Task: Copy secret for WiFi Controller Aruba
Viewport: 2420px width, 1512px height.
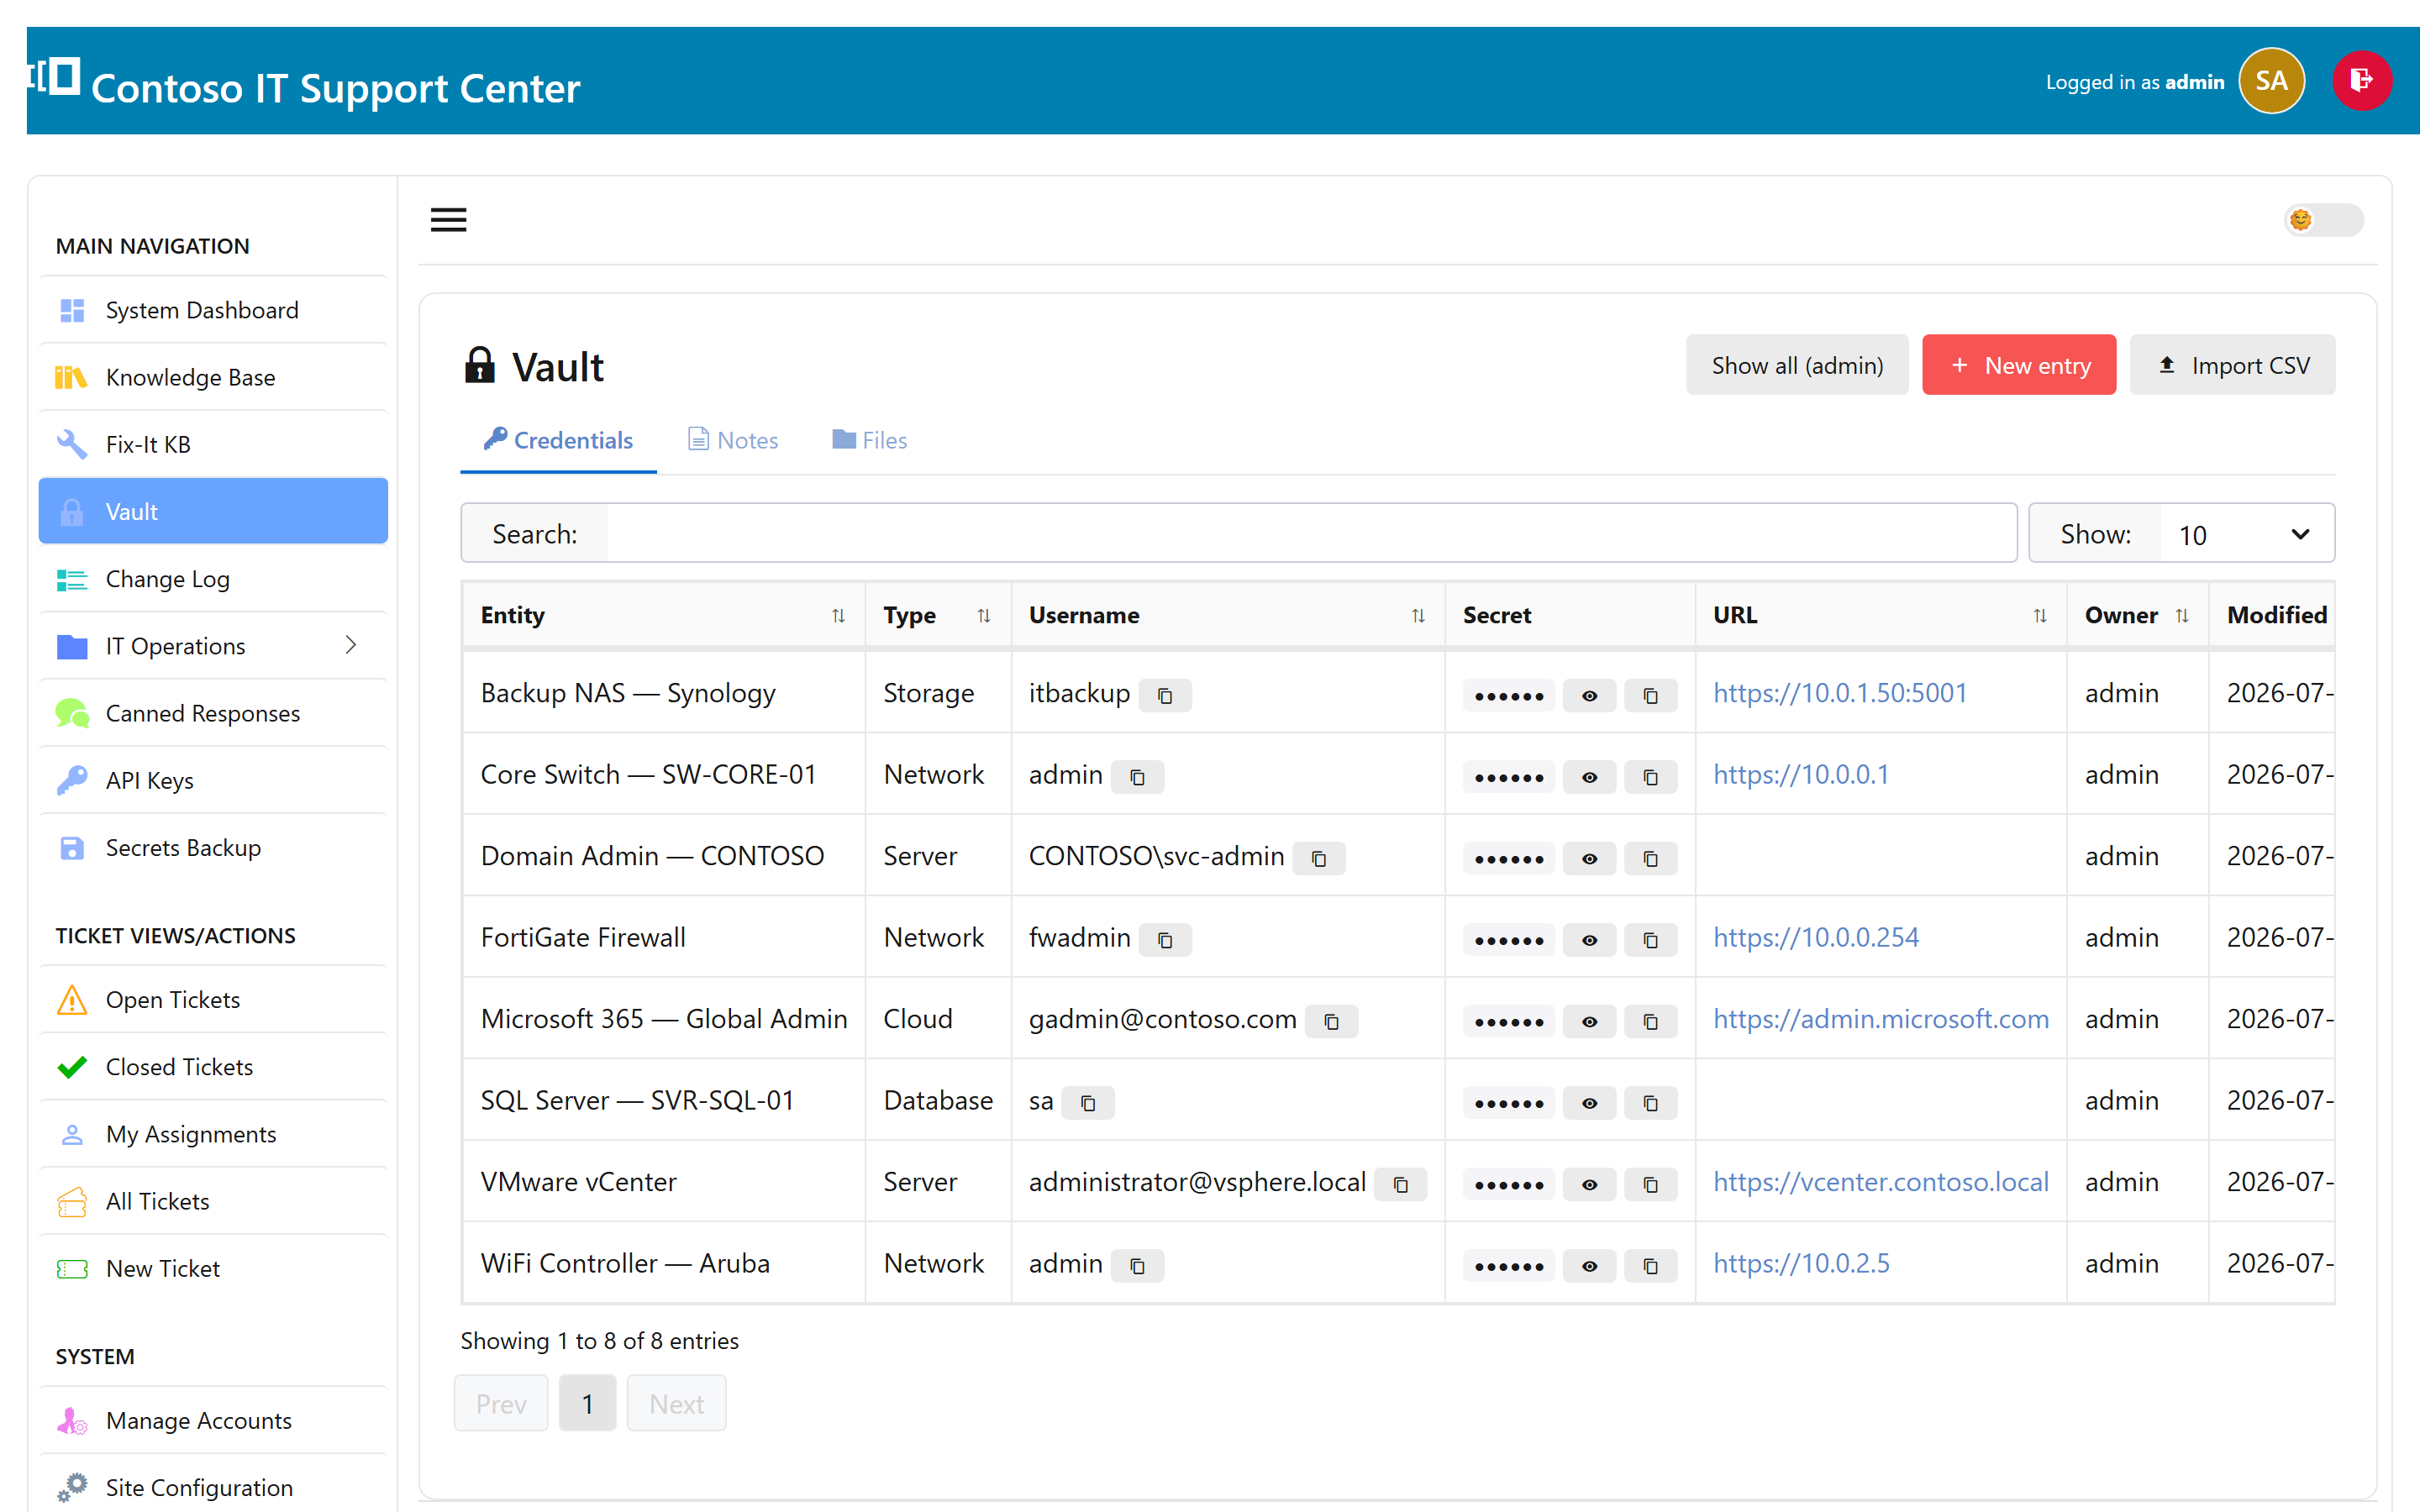Action: click(1650, 1266)
